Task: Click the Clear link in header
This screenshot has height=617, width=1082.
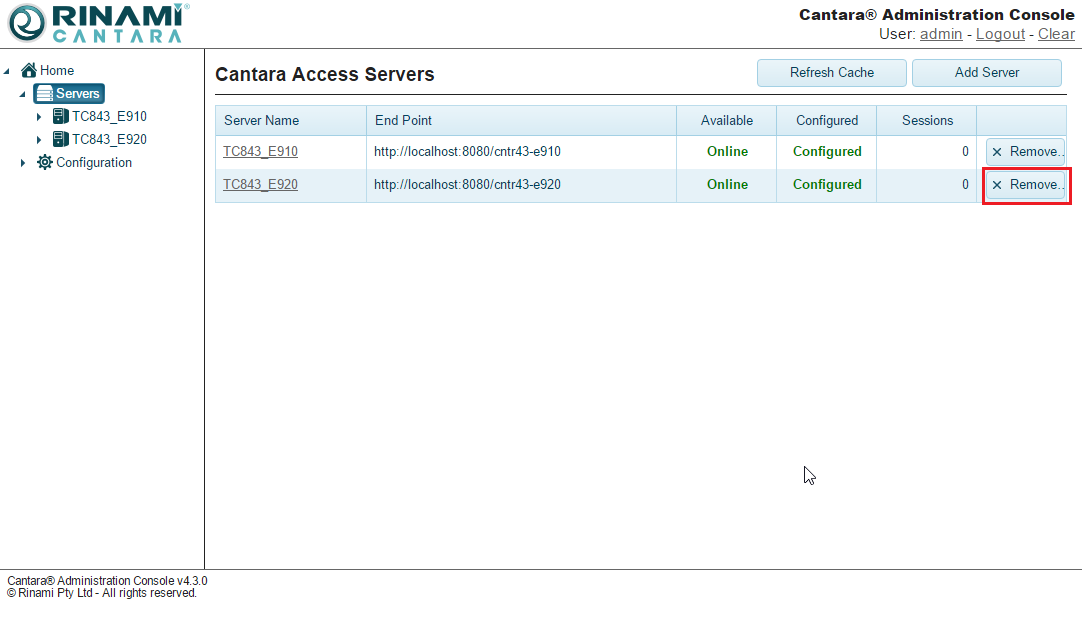Action: [1056, 34]
